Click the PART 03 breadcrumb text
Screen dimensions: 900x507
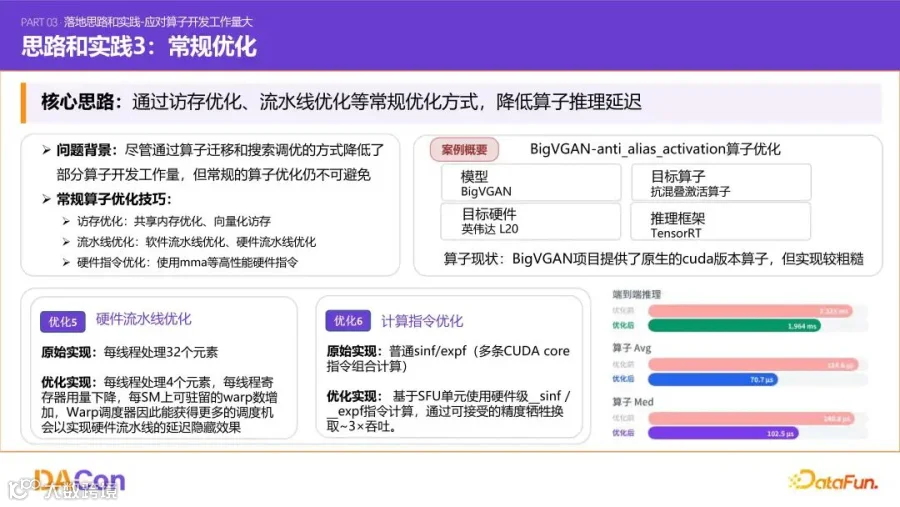pos(137,22)
